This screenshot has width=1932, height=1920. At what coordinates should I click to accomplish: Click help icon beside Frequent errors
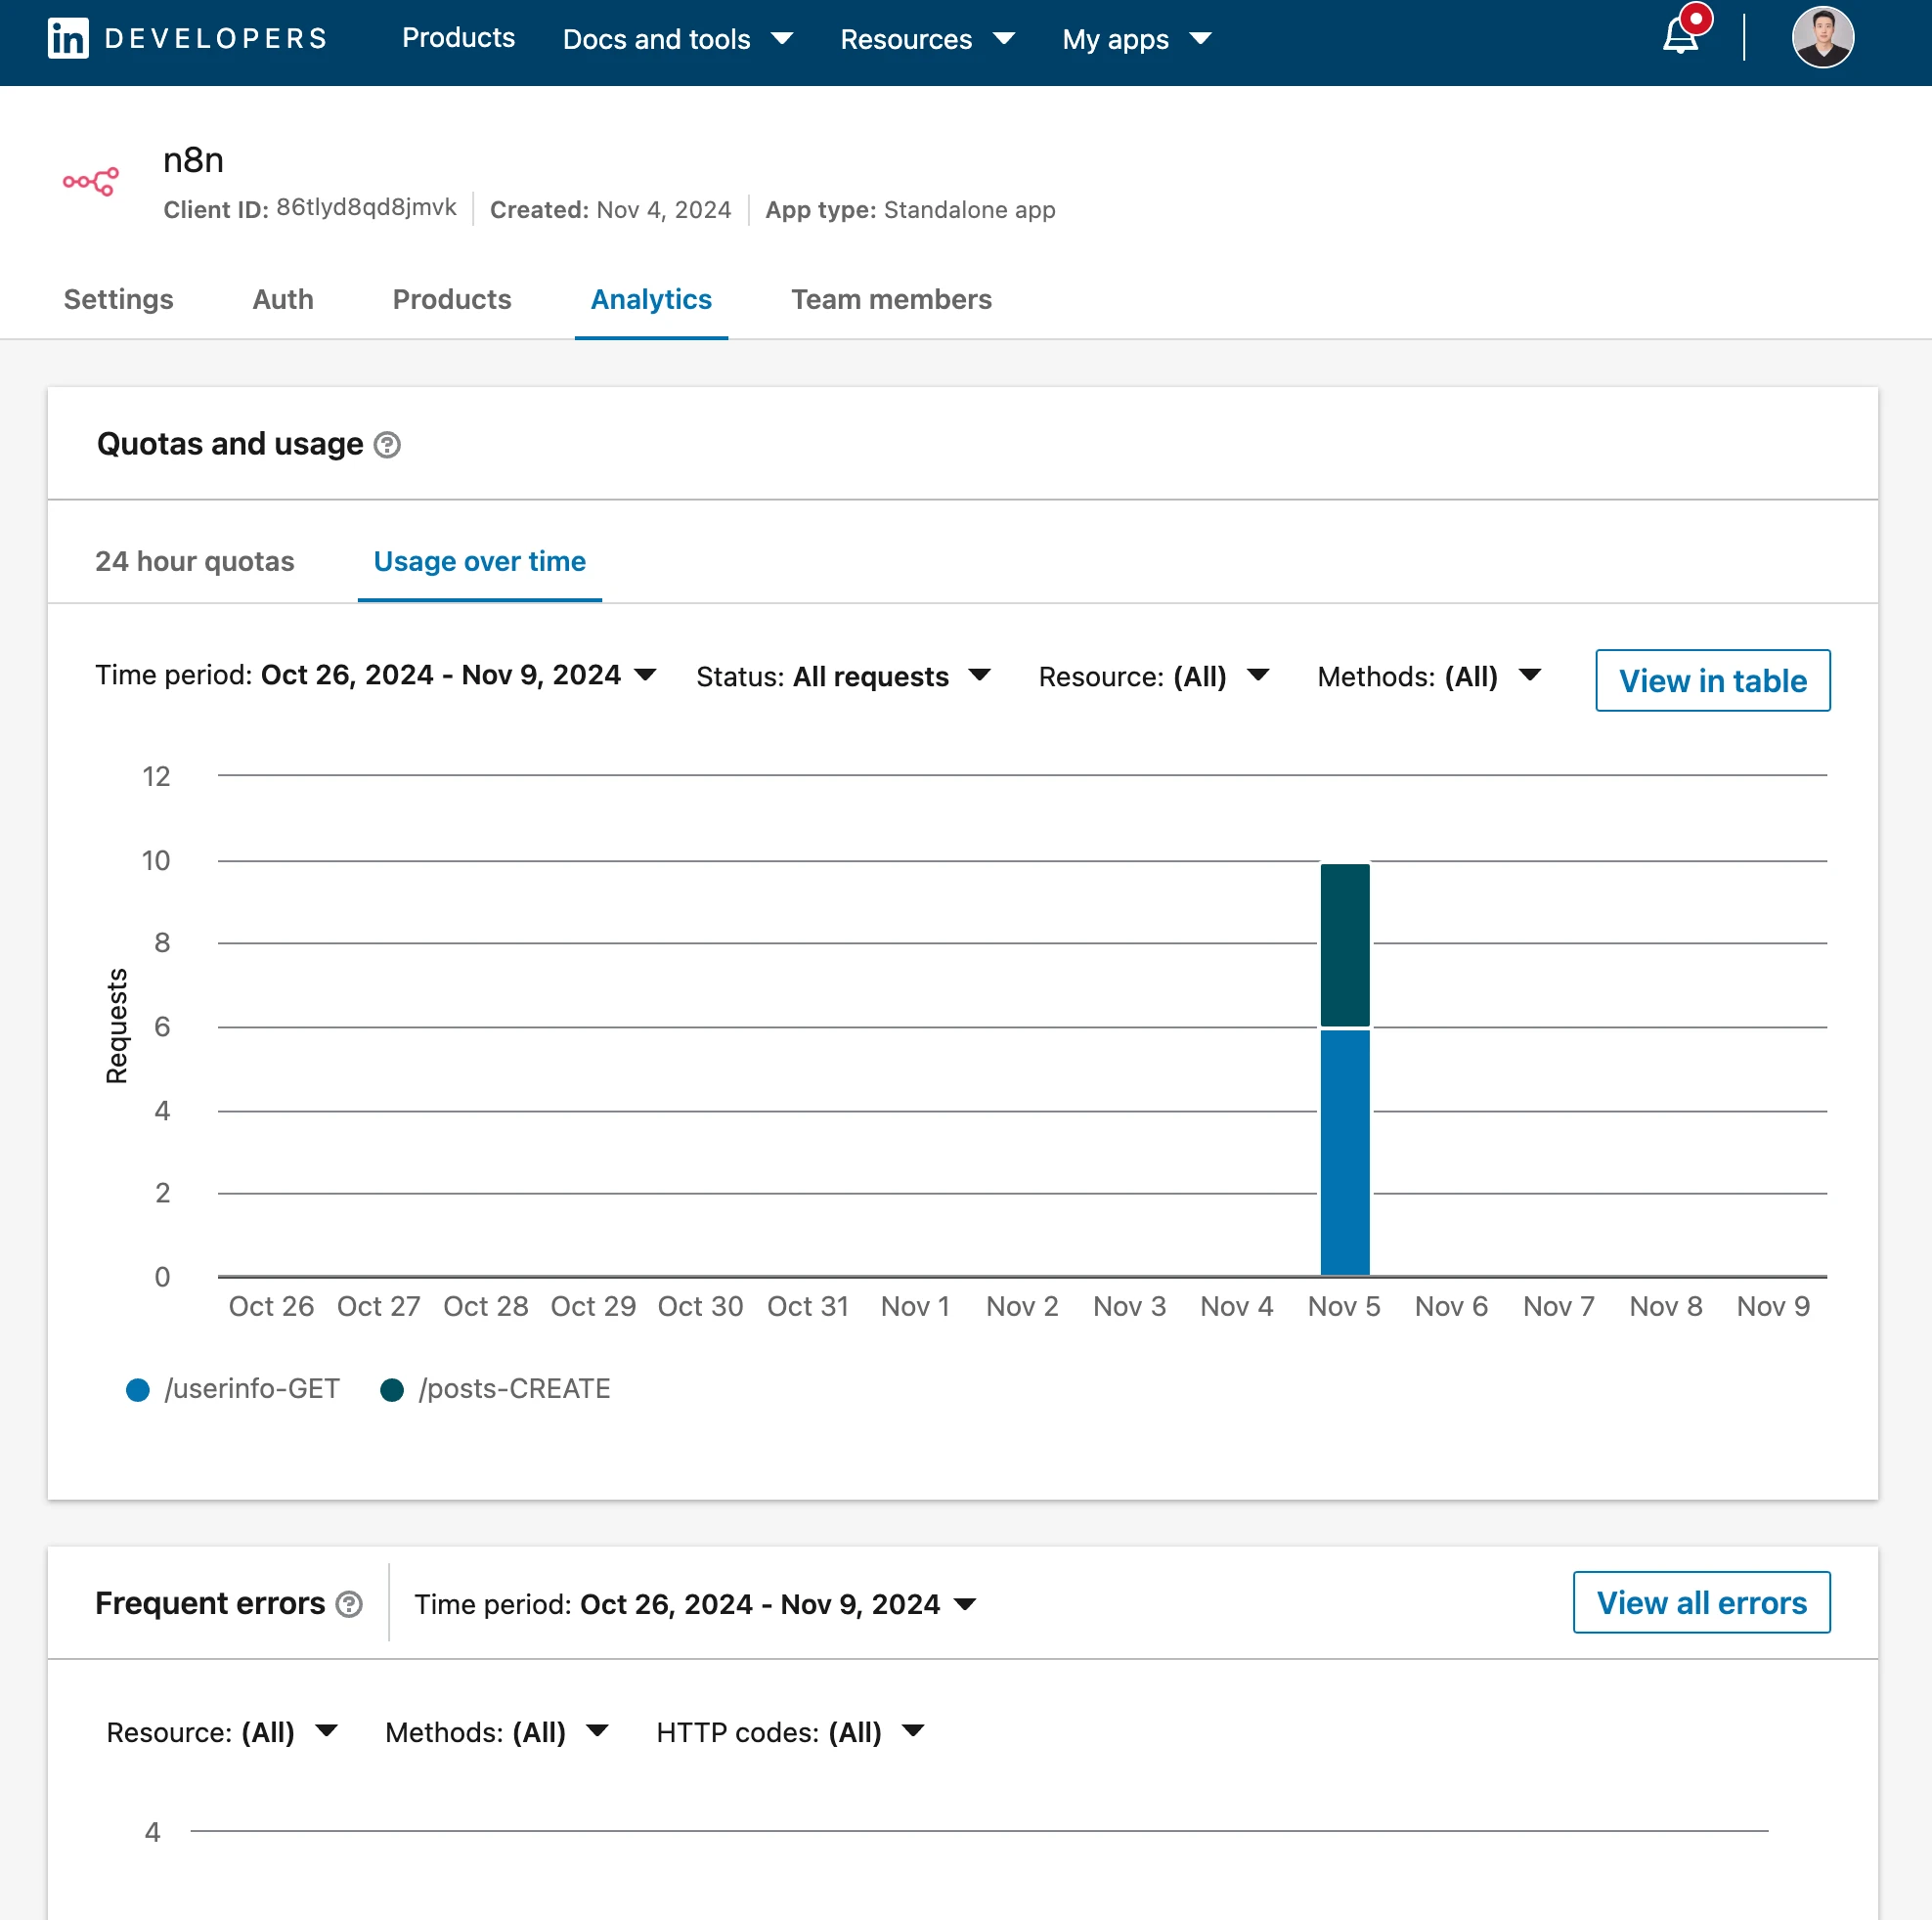point(349,1604)
